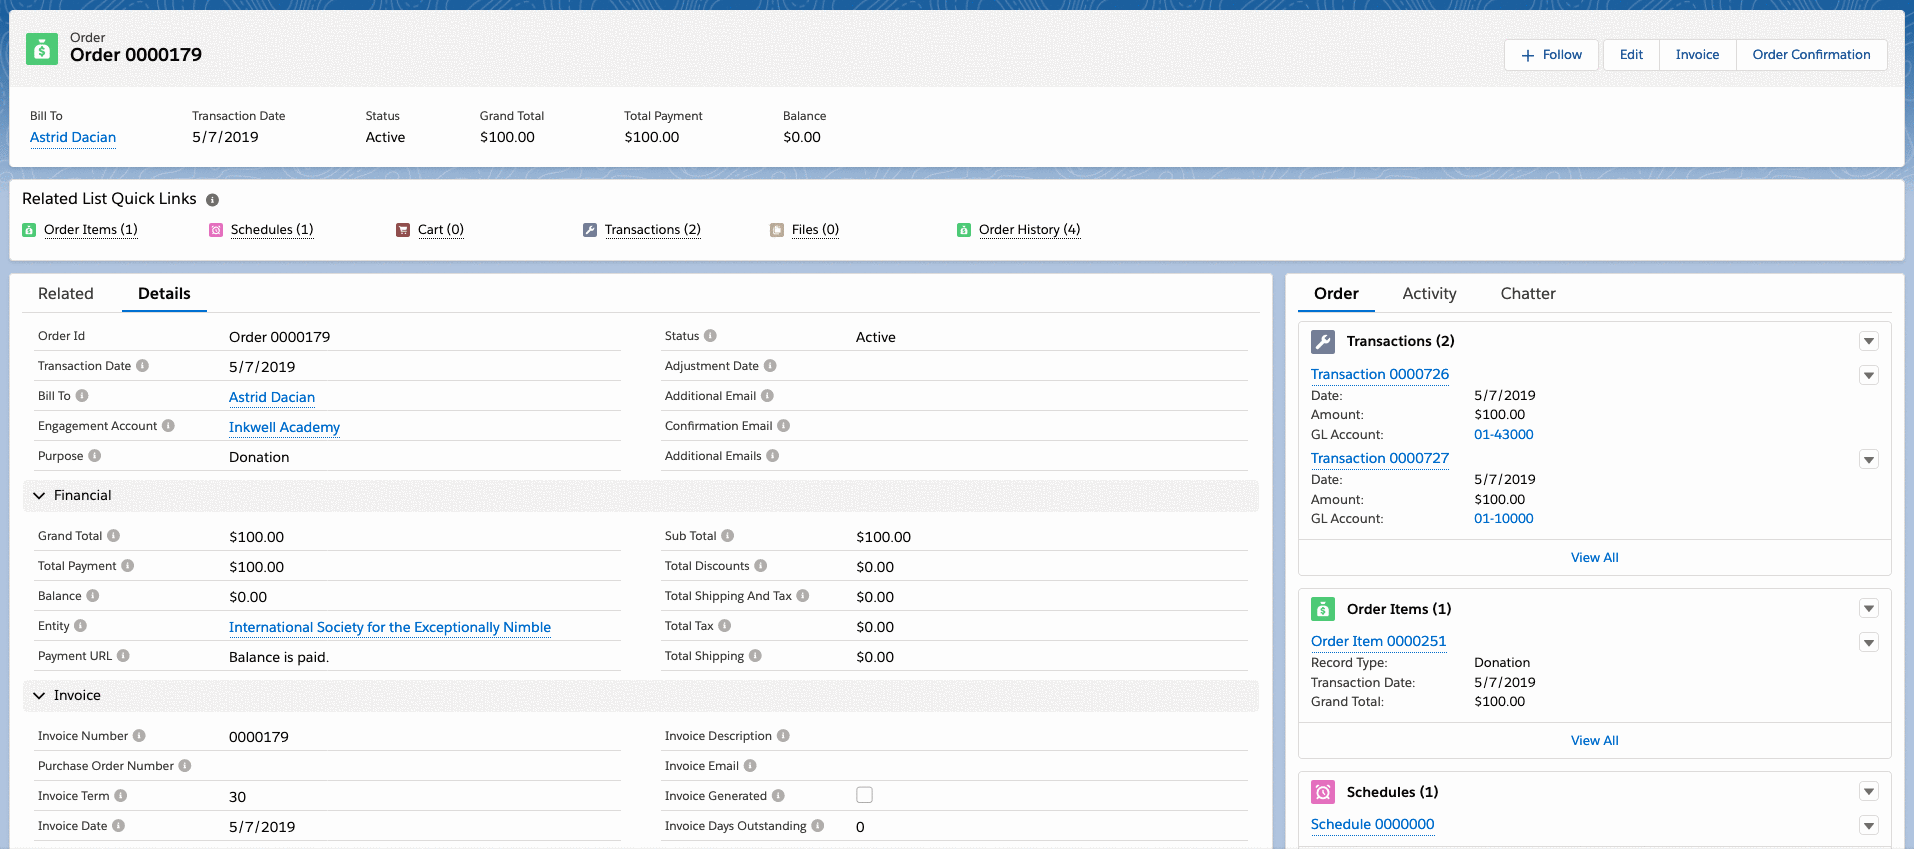Toggle the Invoice Generated checkbox
The image size is (1914, 849).
pos(864,795)
